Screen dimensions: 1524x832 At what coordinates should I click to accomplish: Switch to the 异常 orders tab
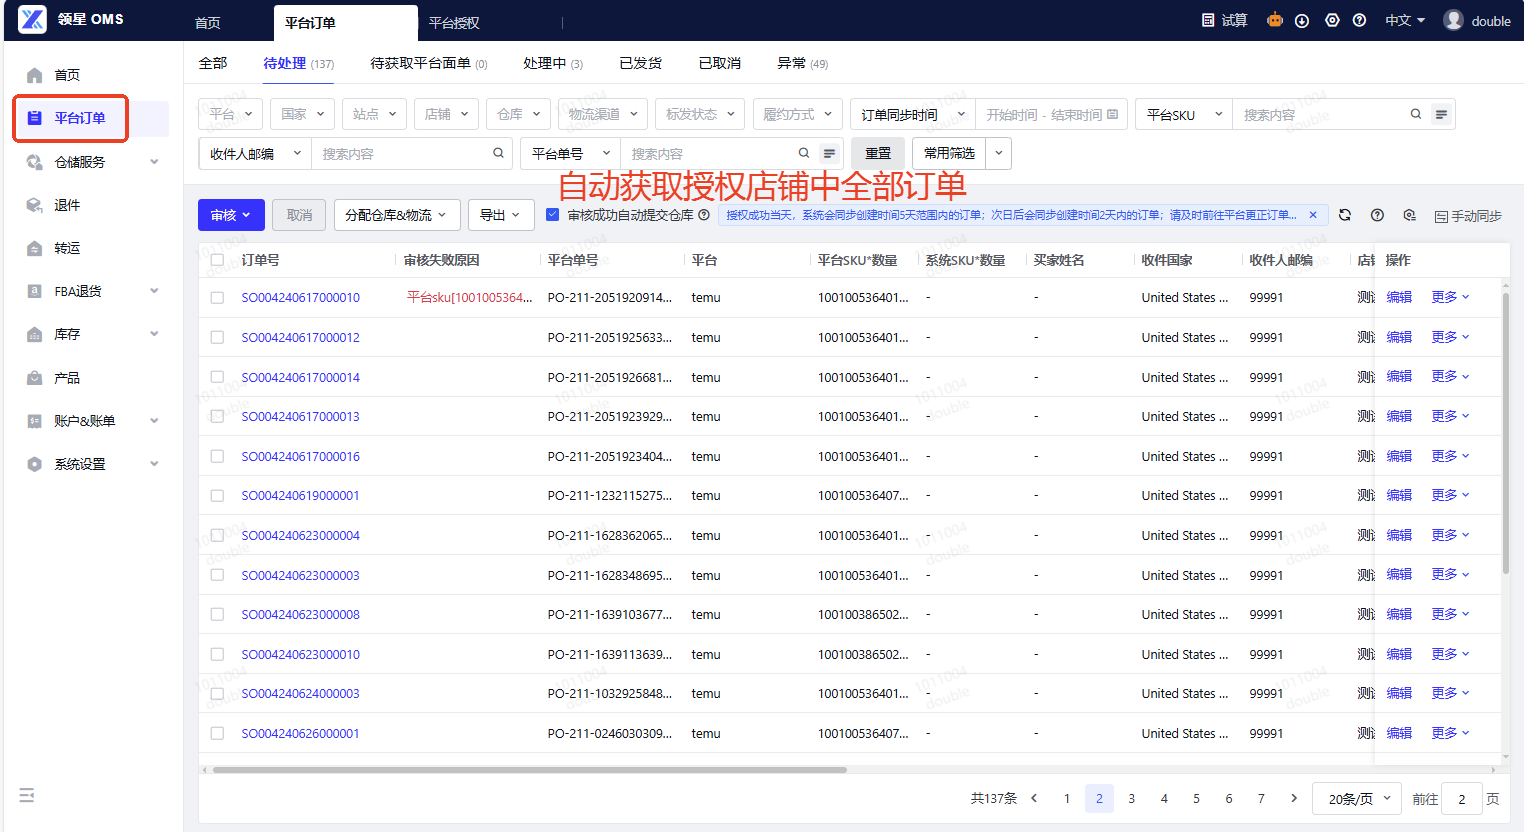(801, 63)
